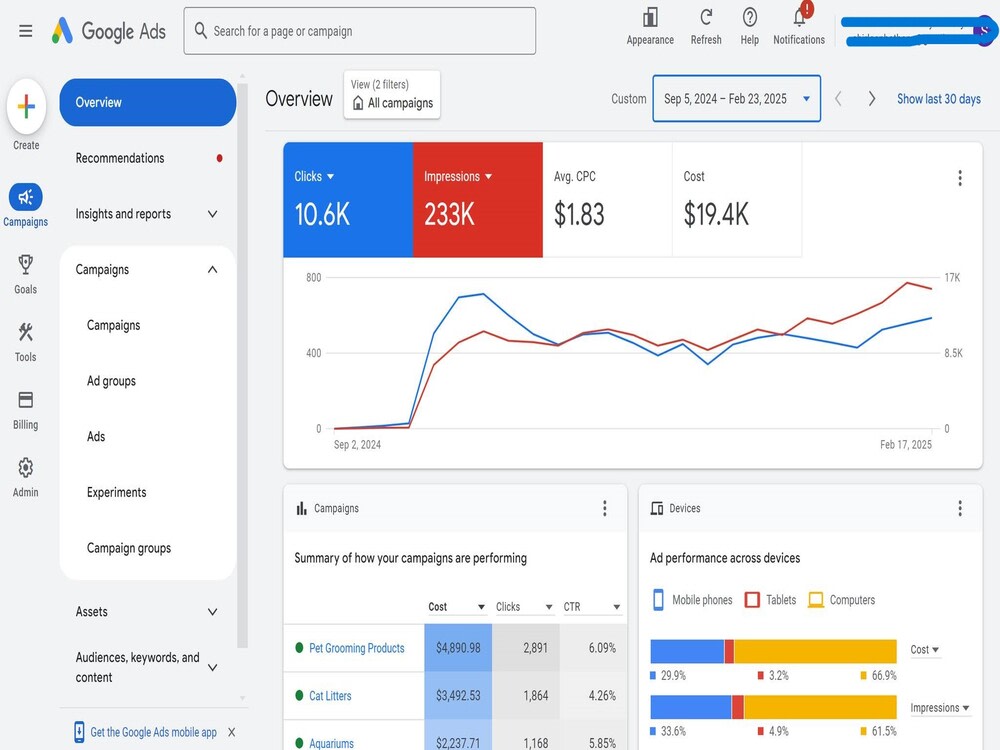Image resolution: width=1000 pixels, height=750 pixels.
Task: Go to the next date range arrow
Action: [x=872, y=99]
